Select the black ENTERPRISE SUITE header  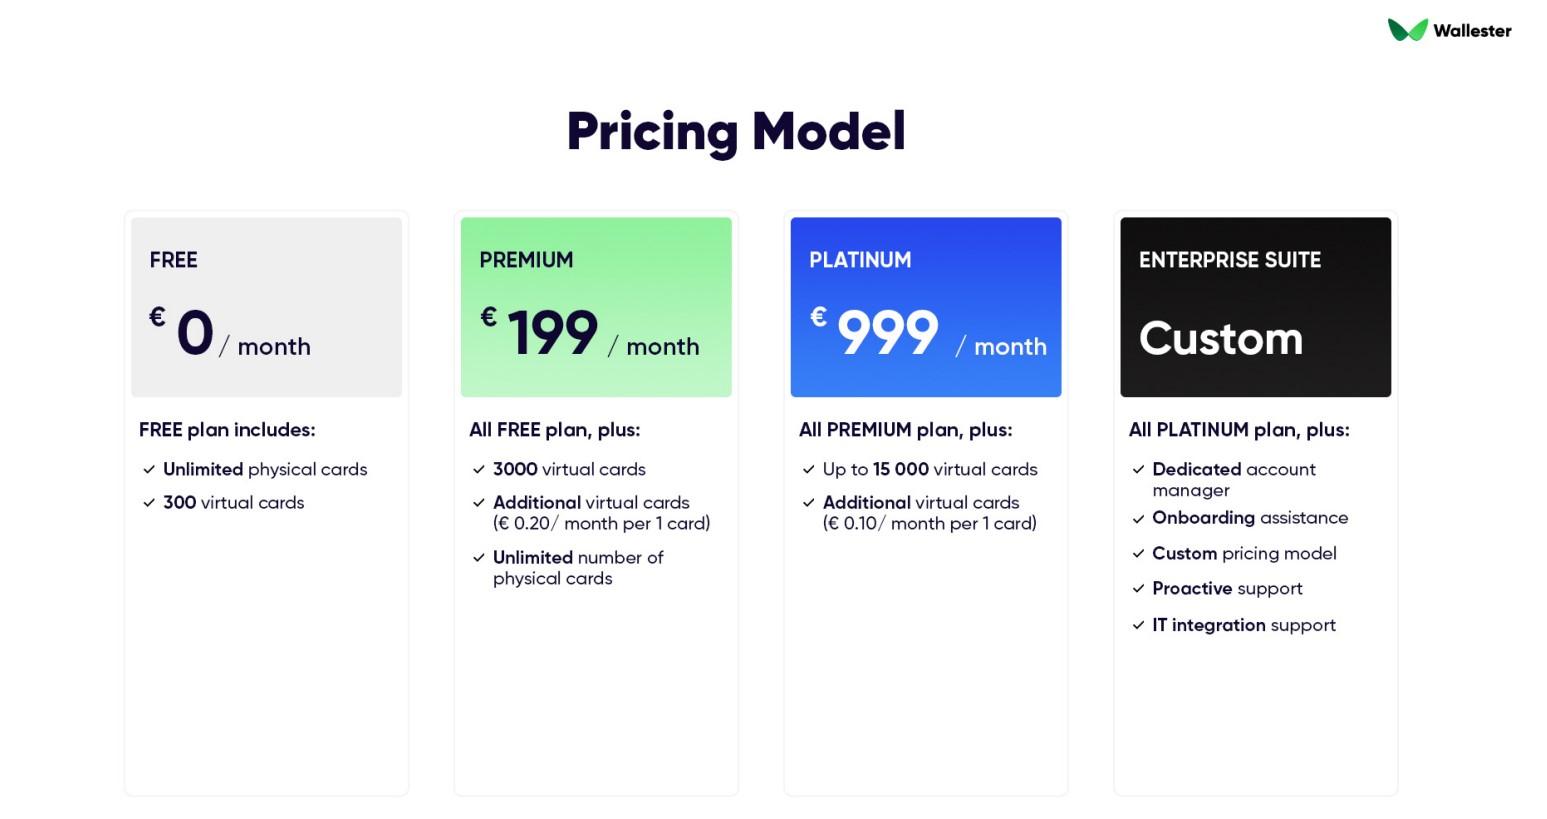(x=1256, y=307)
